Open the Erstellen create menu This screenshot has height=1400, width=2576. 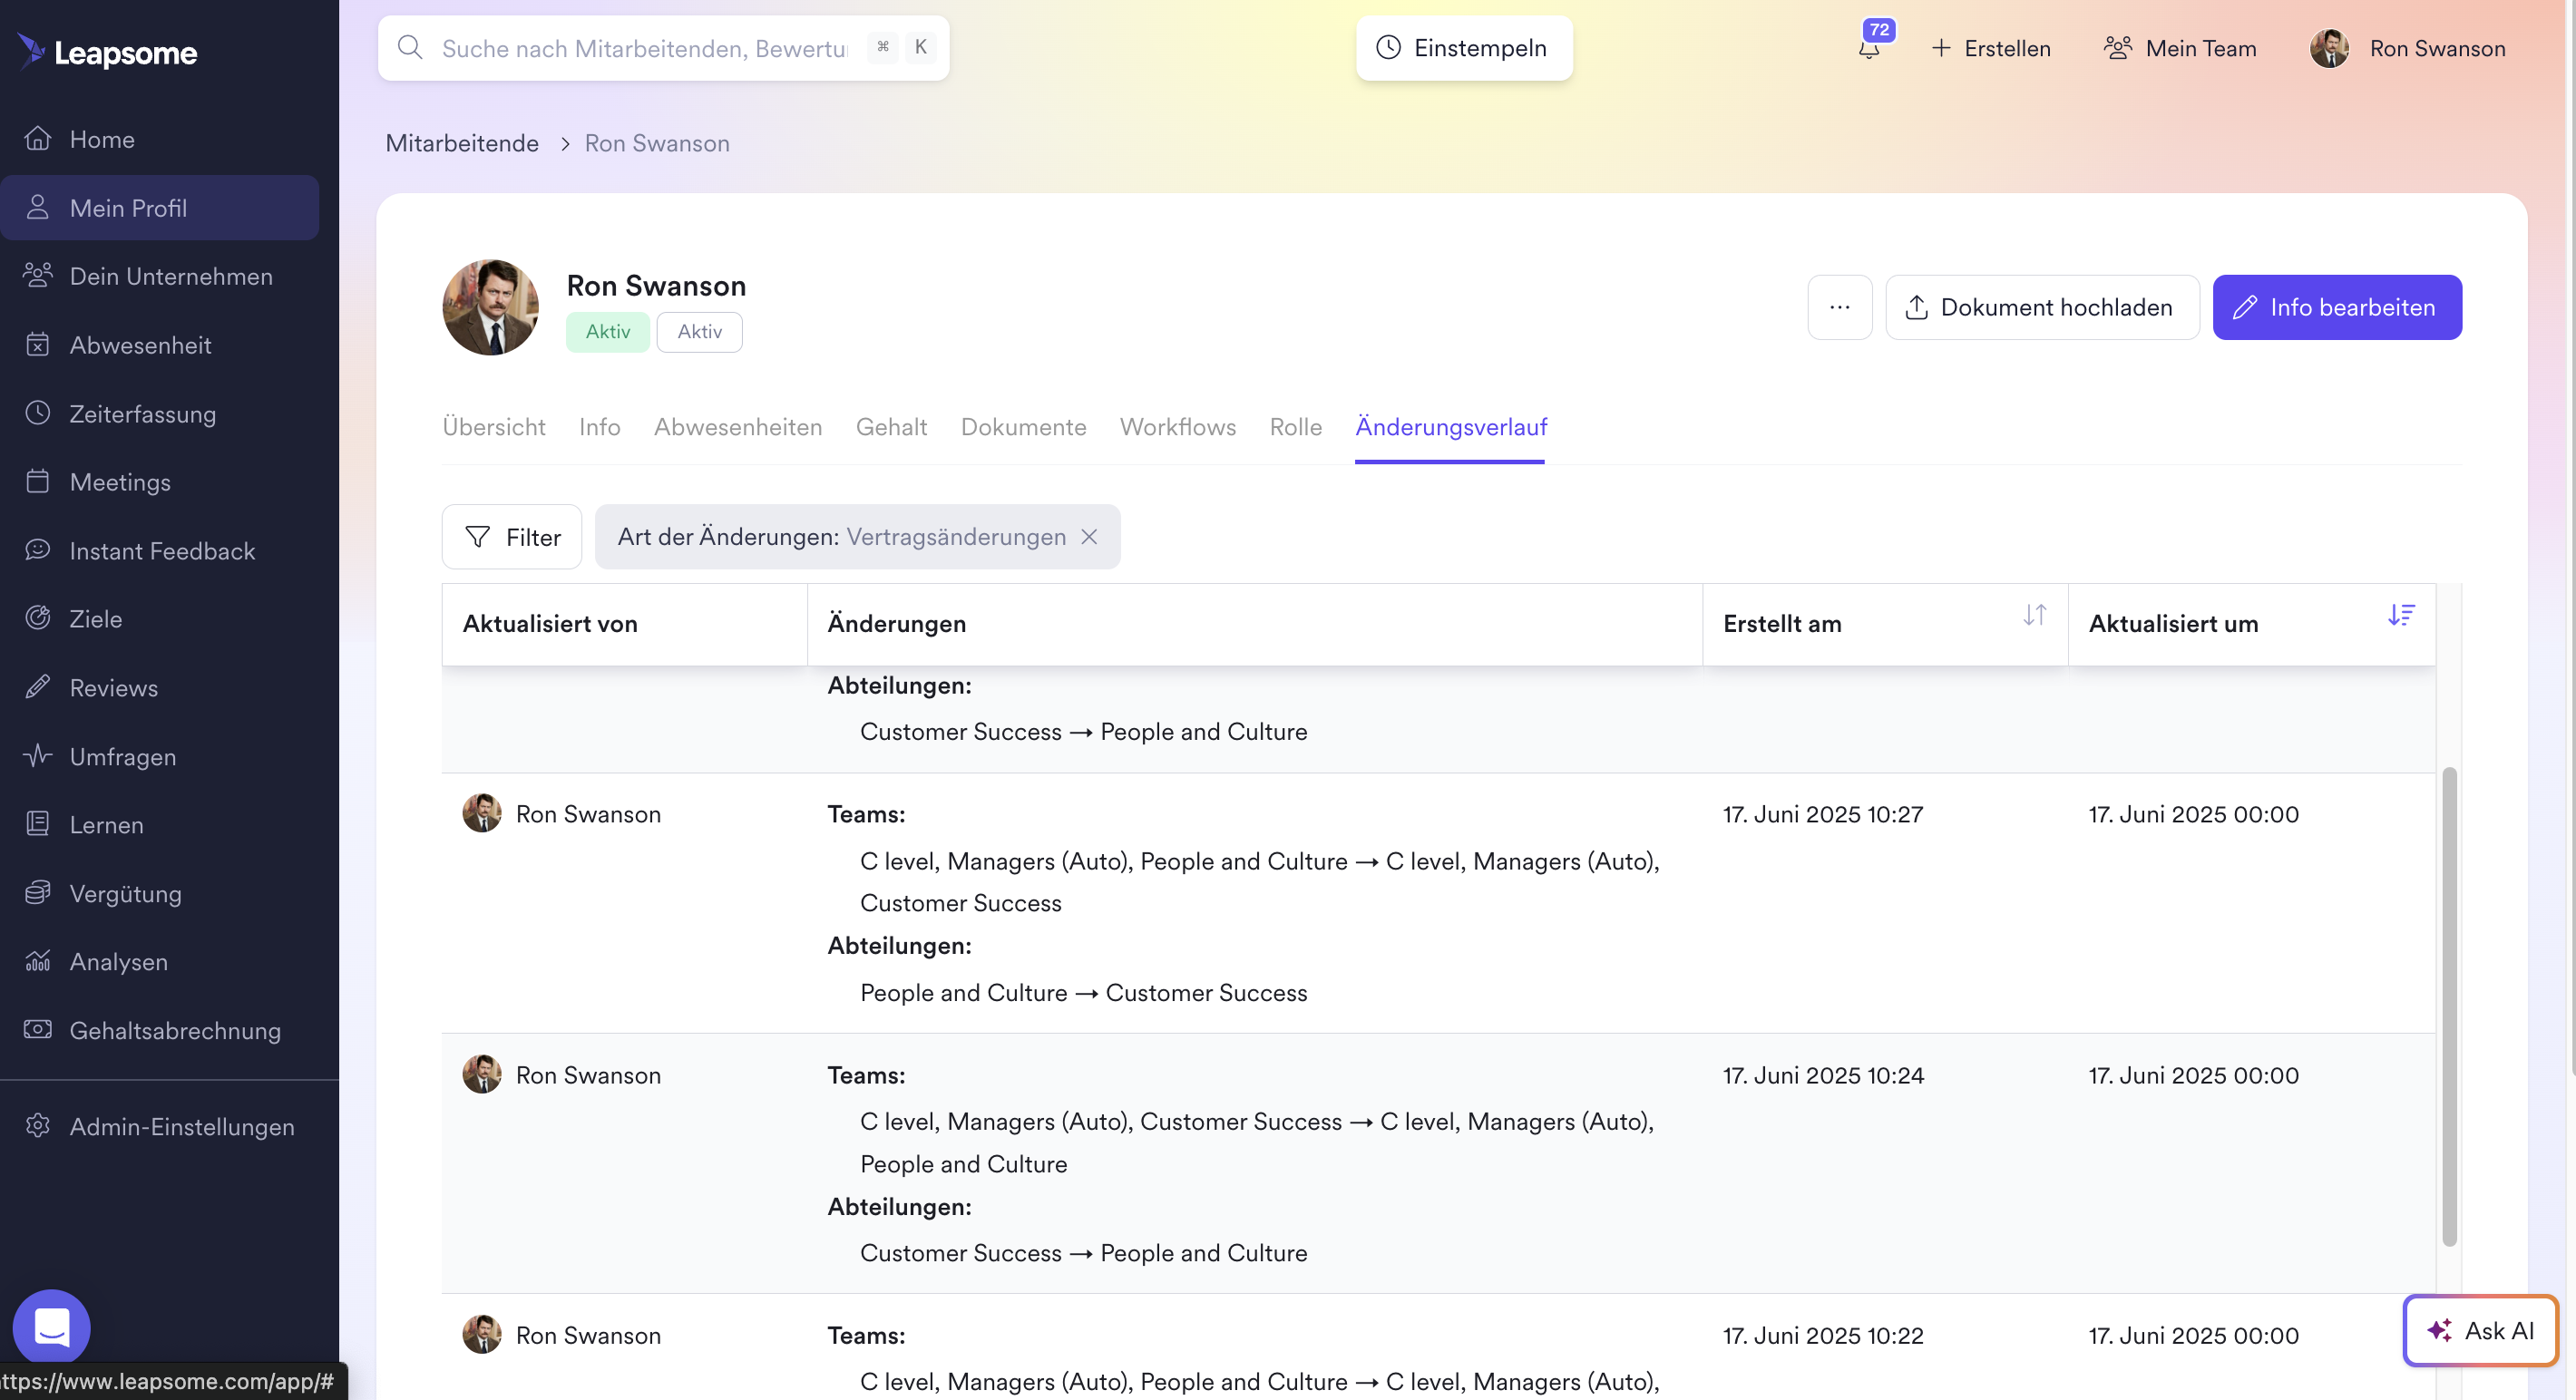tap(1991, 48)
